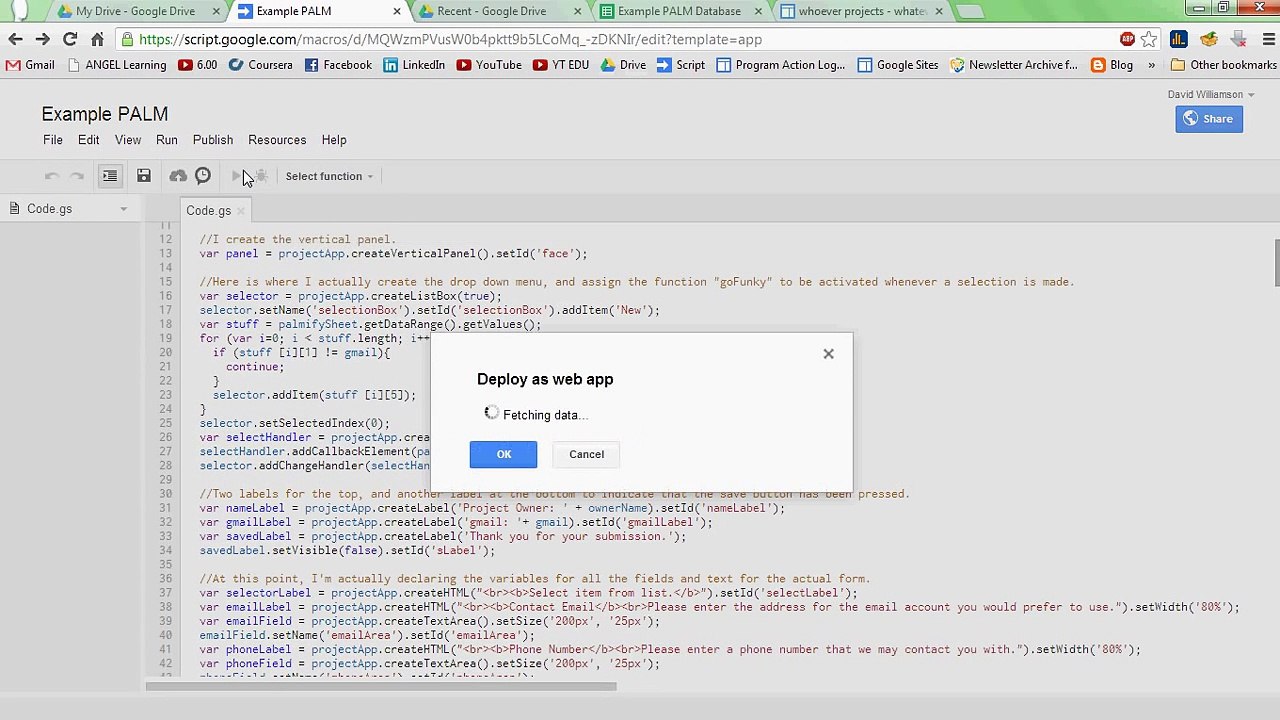Save the script with the floppy disk icon
The width and height of the screenshot is (1280, 720).
point(144,176)
